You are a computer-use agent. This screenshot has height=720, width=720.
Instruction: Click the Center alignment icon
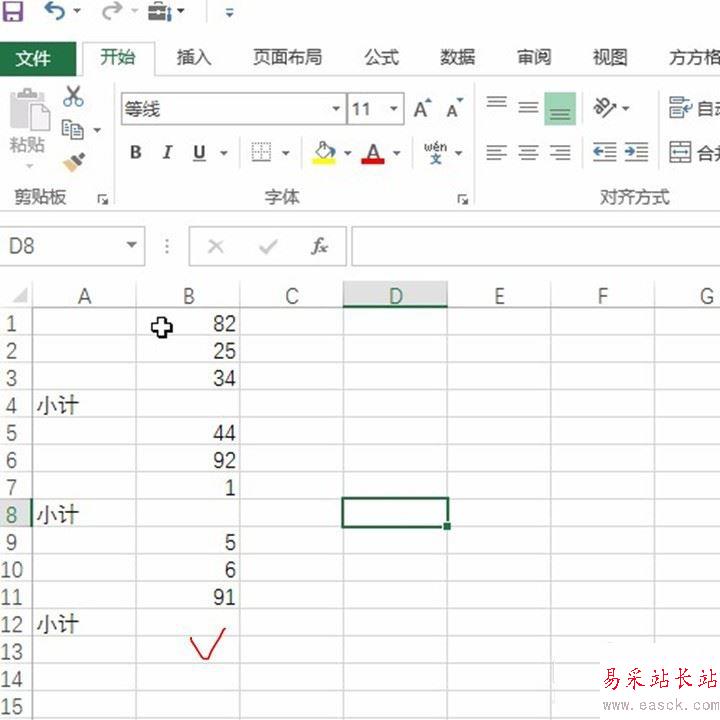[x=528, y=152]
